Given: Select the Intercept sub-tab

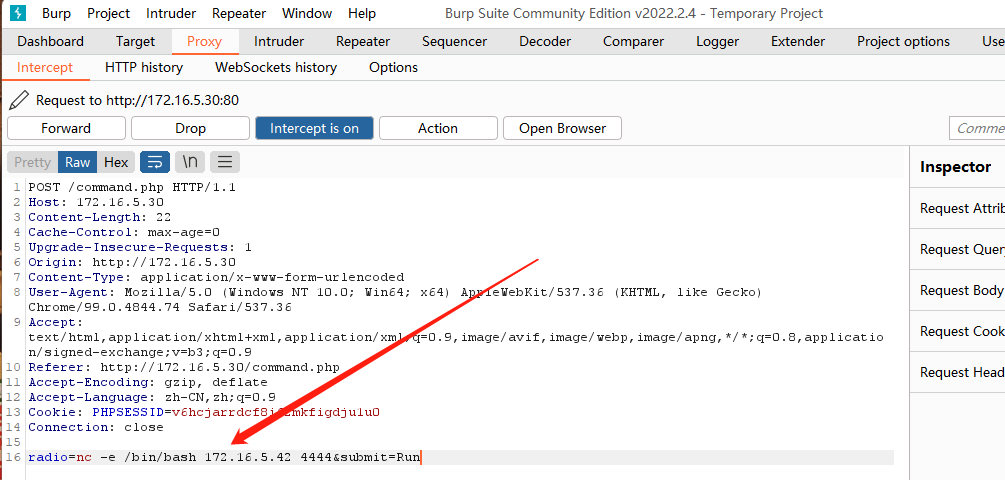Looking at the screenshot, I should (x=45, y=67).
